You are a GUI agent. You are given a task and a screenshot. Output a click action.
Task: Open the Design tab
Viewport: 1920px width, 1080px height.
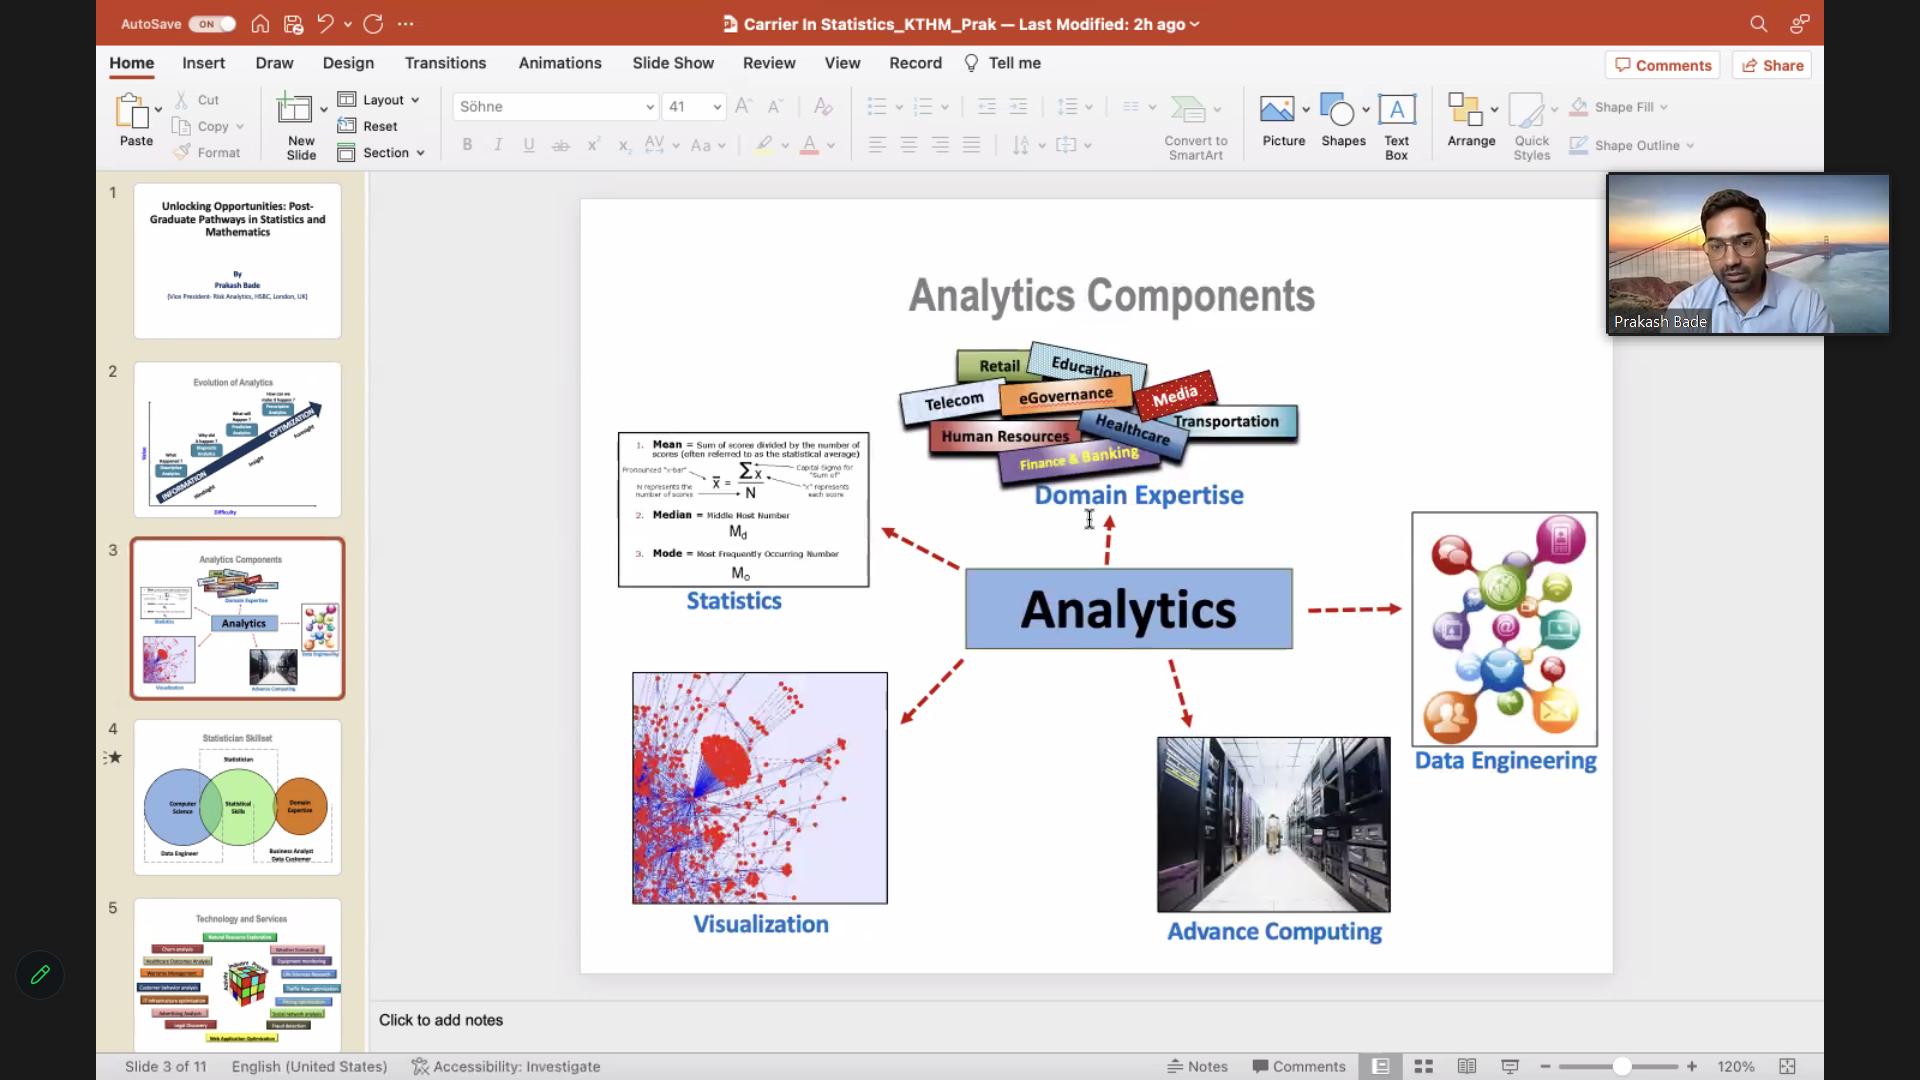tap(348, 63)
